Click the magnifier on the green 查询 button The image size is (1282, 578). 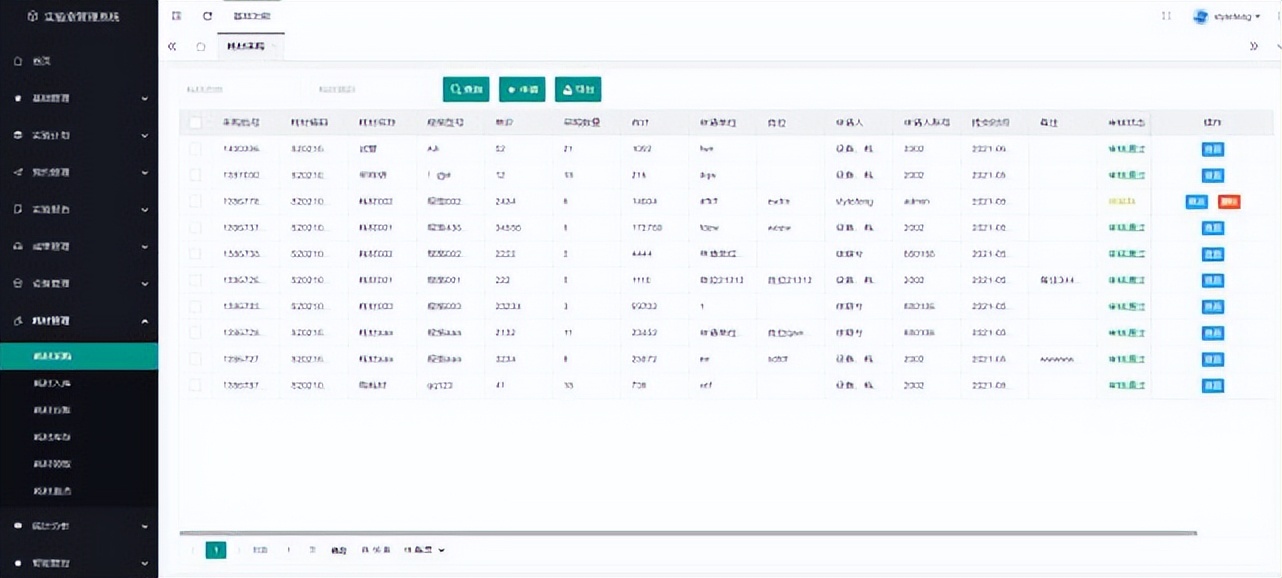[x=456, y=89]
